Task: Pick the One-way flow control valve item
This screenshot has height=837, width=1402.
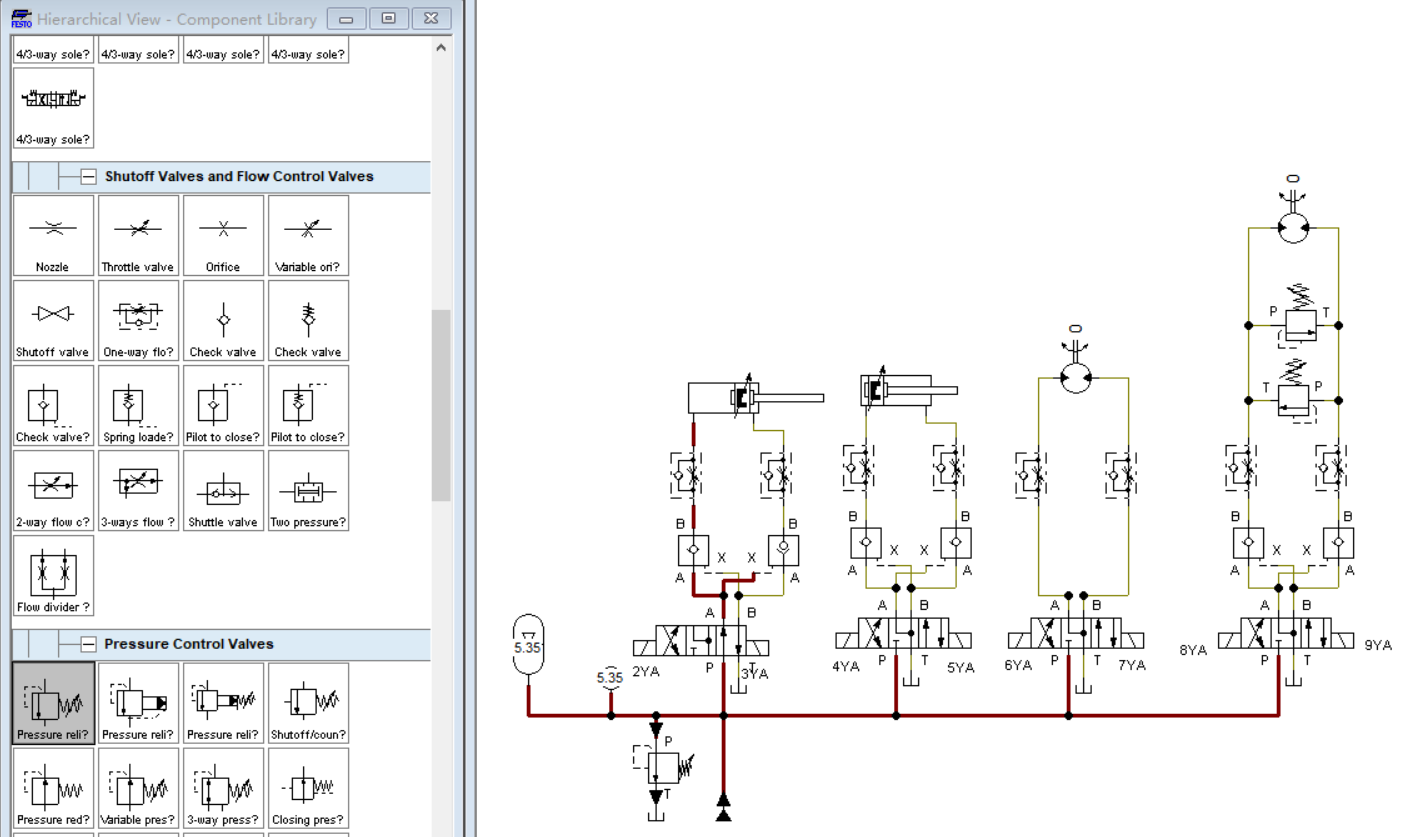Action: [138, 321]
